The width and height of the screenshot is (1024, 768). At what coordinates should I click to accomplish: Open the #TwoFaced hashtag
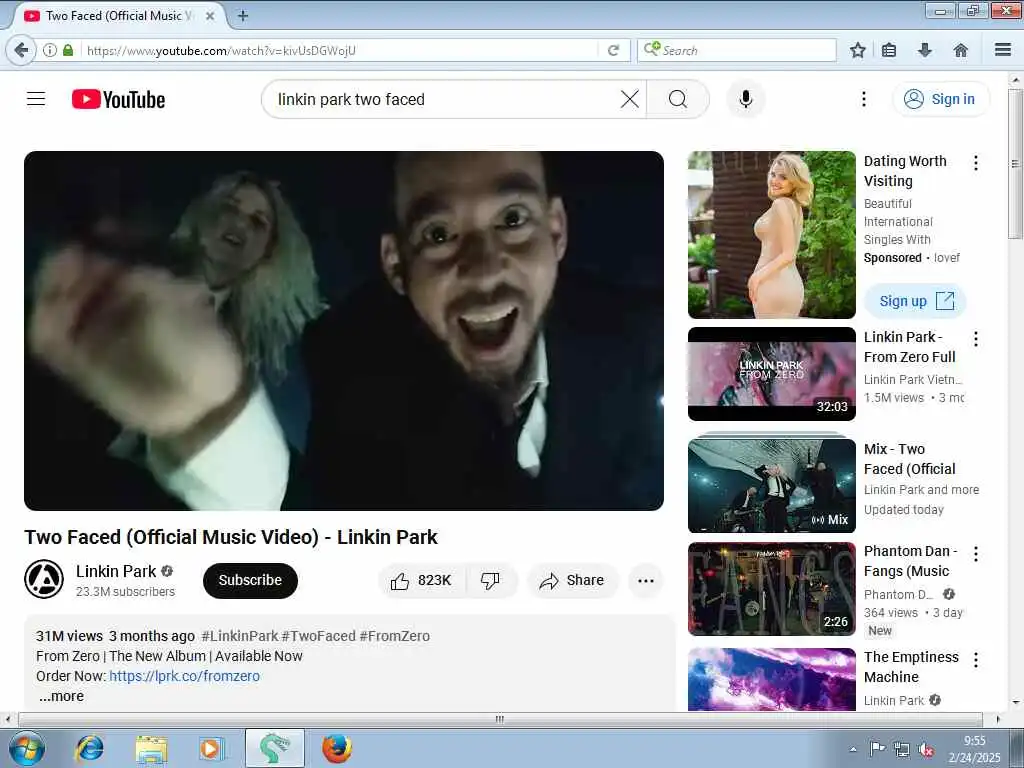[318, 636]
